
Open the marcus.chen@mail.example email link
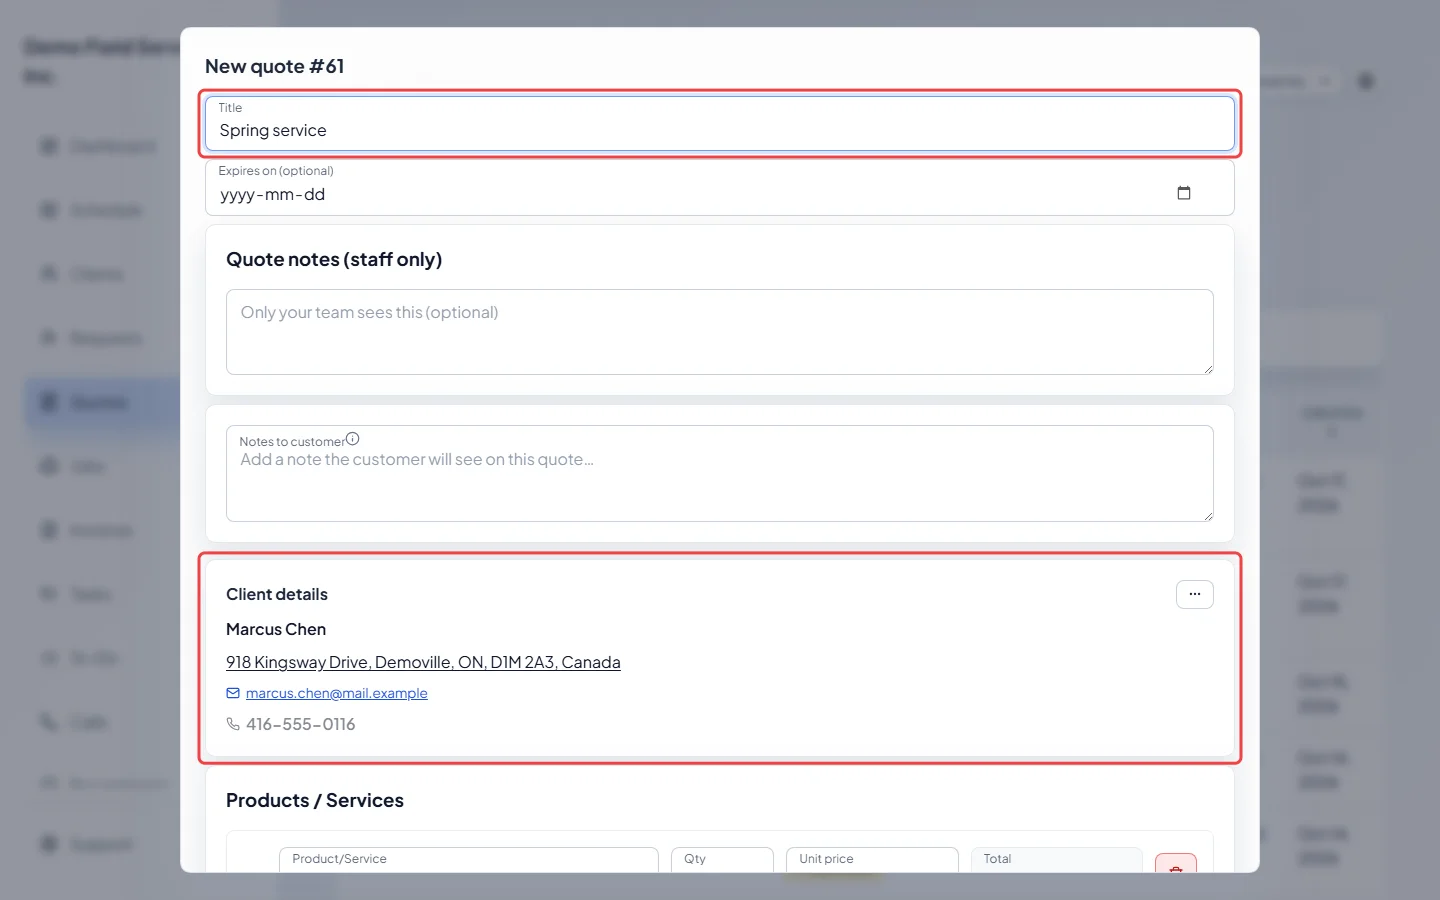[337, 693]
